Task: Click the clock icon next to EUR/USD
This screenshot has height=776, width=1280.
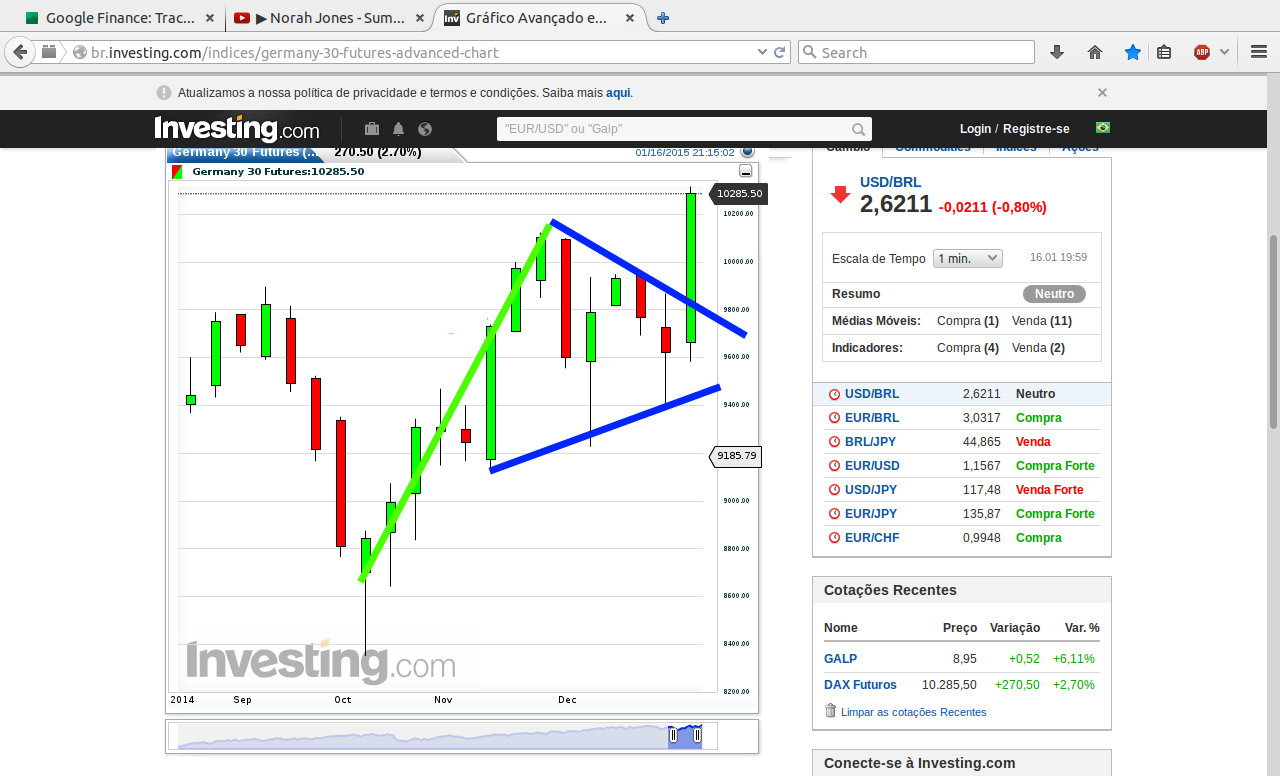Action: click(x=834, y=466)
